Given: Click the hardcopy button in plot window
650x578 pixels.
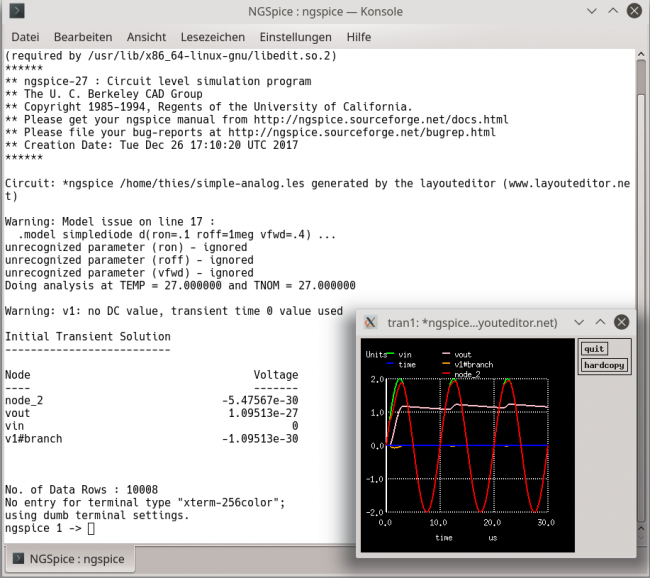Looking at the screenshot, I should point(604,365).
